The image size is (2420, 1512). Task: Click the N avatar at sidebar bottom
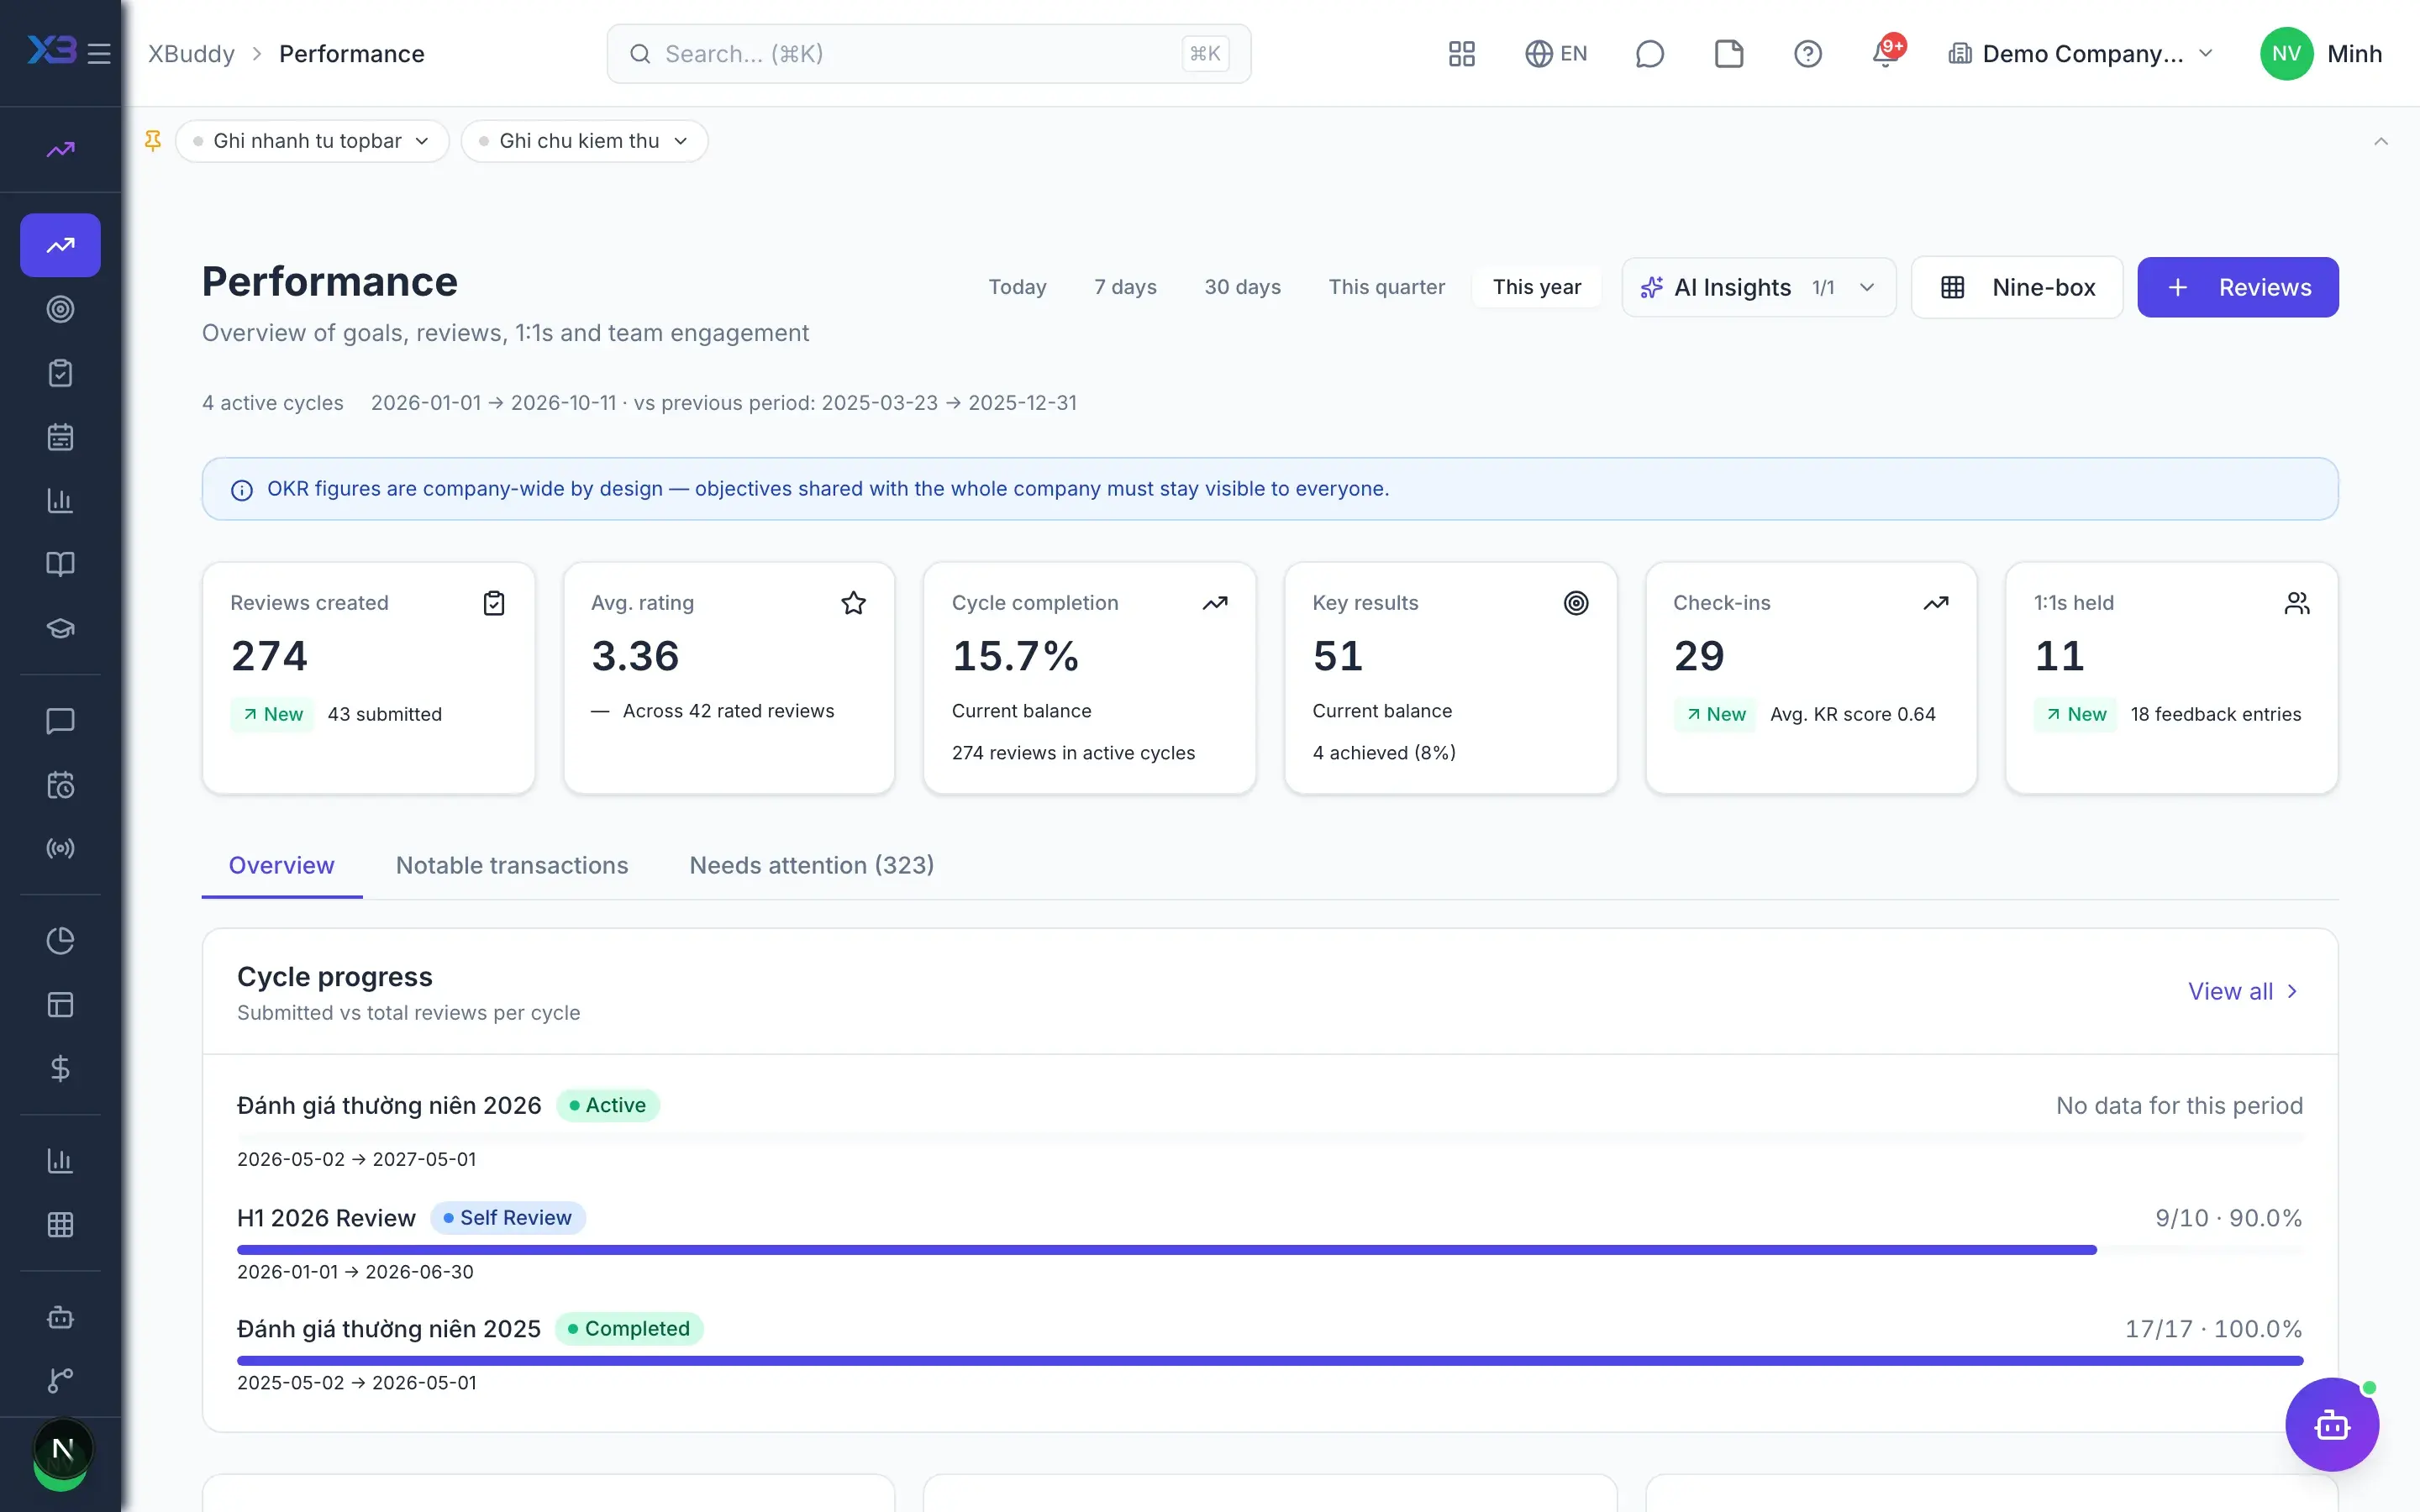(x=62, y=1449)
